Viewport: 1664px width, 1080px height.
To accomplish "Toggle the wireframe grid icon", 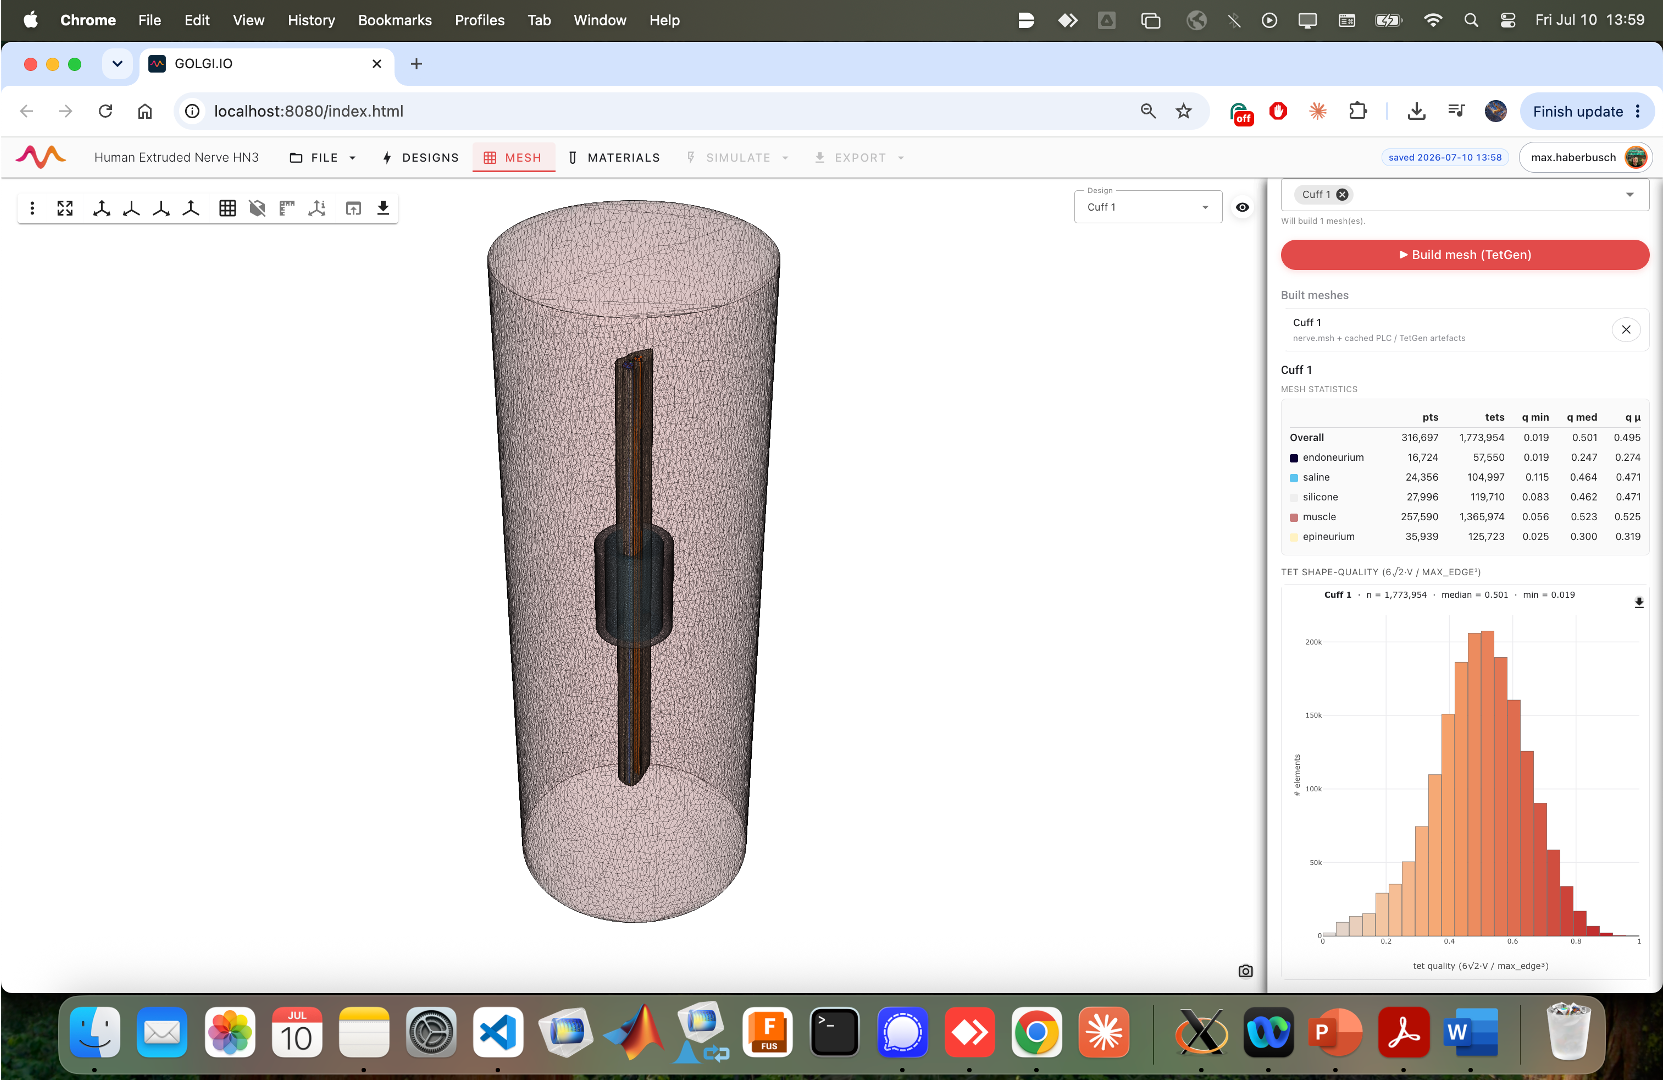I will (228, 208).
